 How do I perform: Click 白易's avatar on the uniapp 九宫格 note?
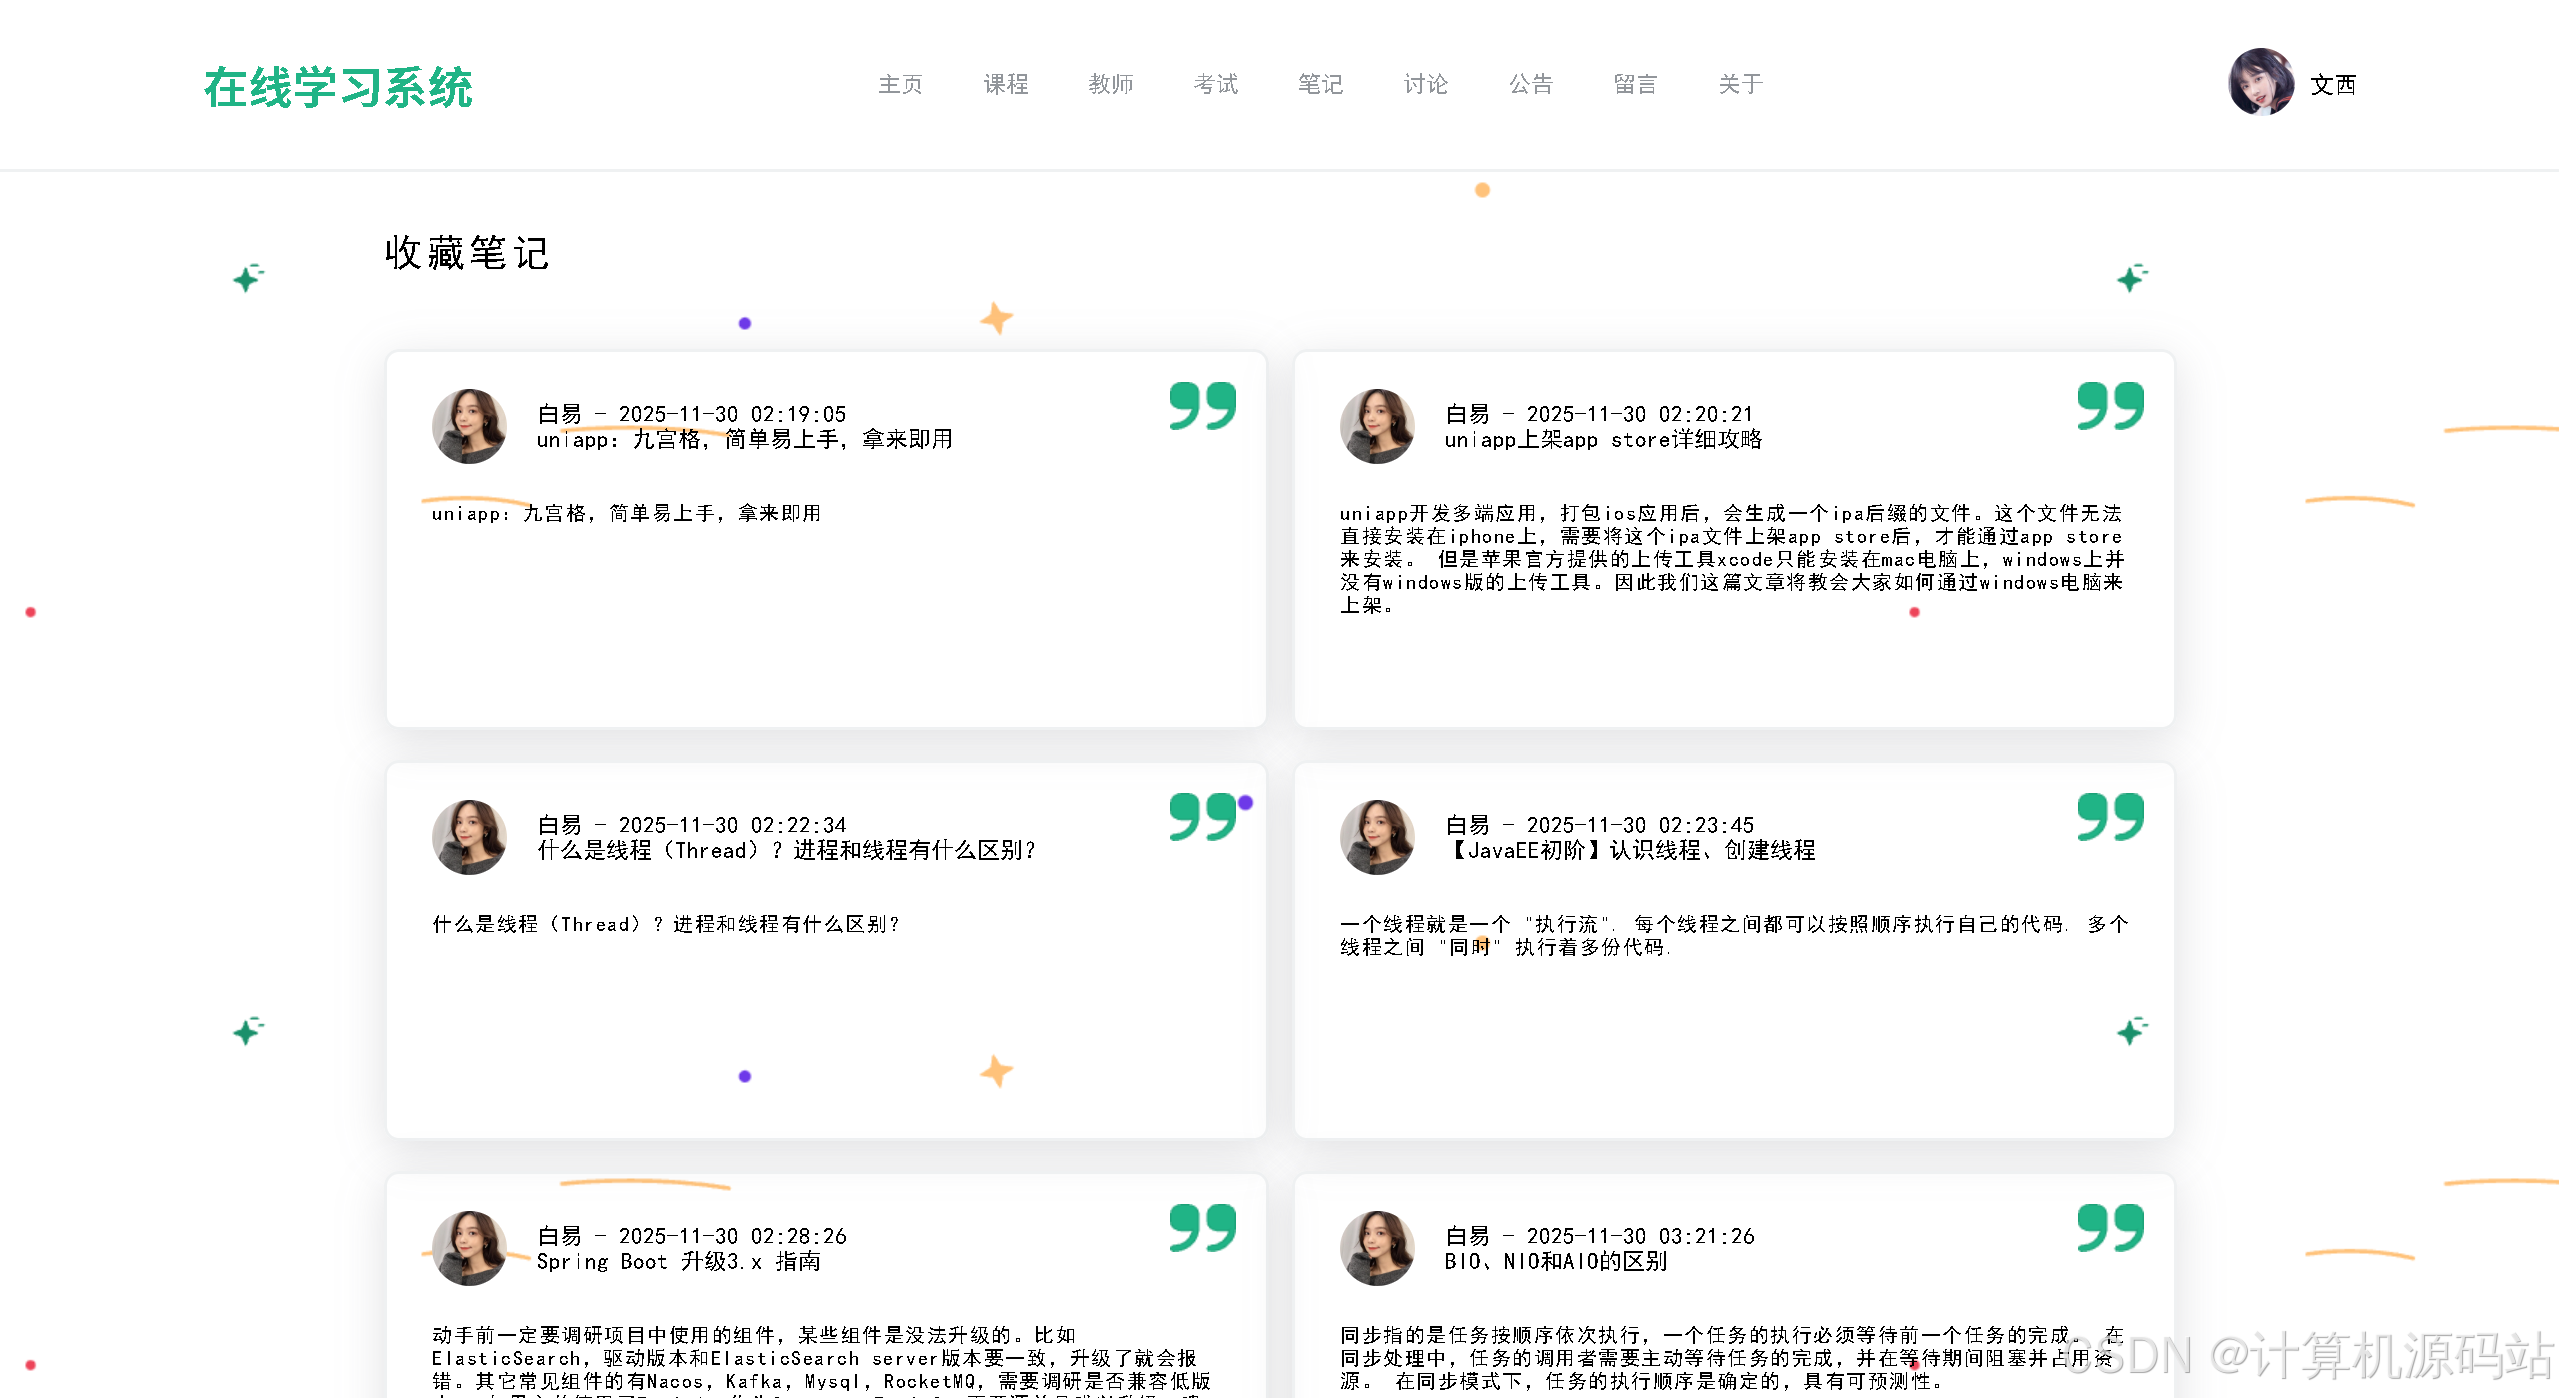(468, 426)
